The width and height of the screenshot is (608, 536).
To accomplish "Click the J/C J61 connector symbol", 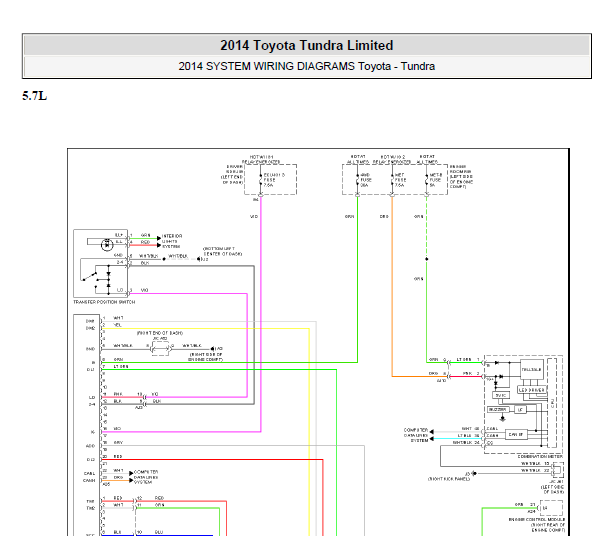I will [x=557, y=470].
